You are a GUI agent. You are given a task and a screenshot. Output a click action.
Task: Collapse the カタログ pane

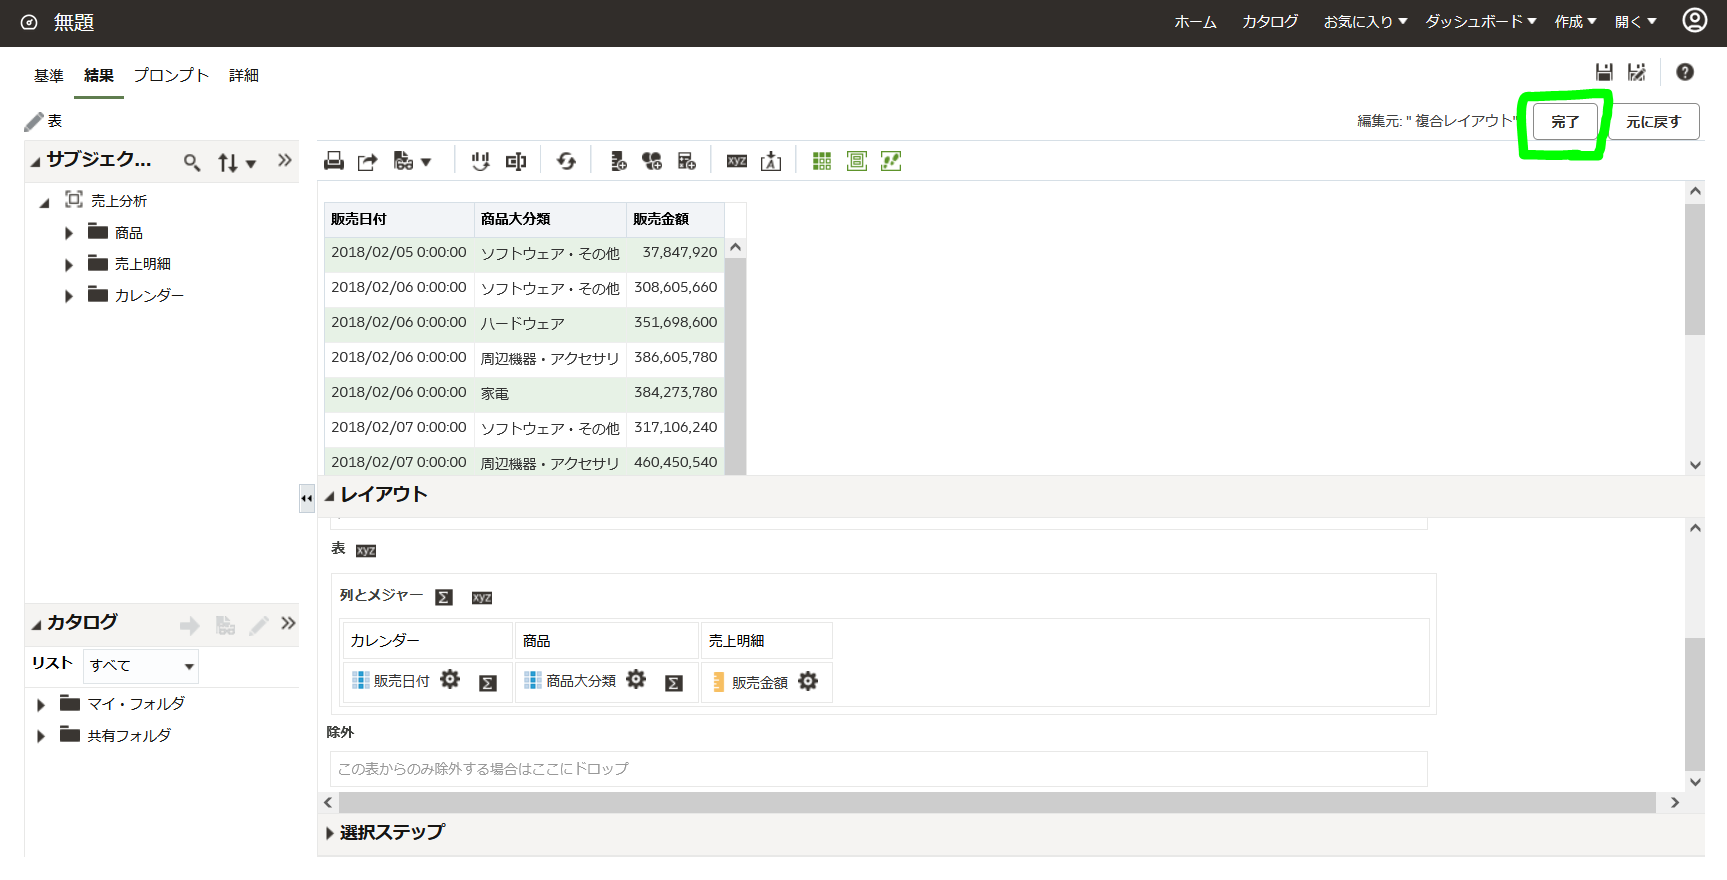pos(36,625)
